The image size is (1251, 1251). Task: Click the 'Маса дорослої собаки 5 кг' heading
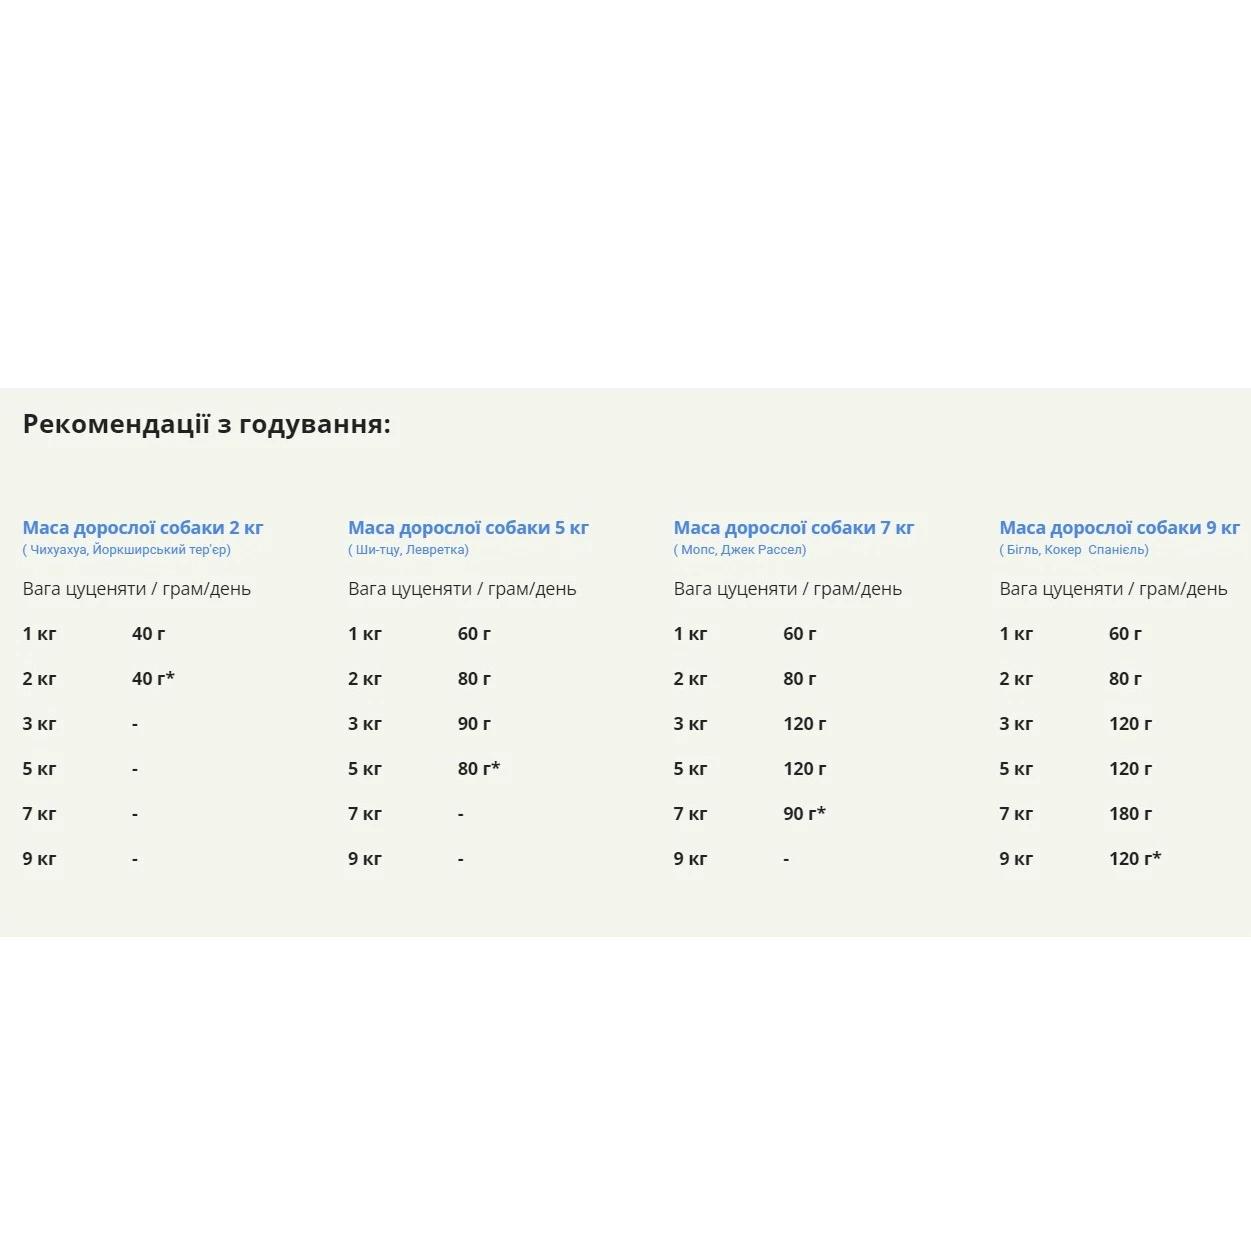pos(468,528)
